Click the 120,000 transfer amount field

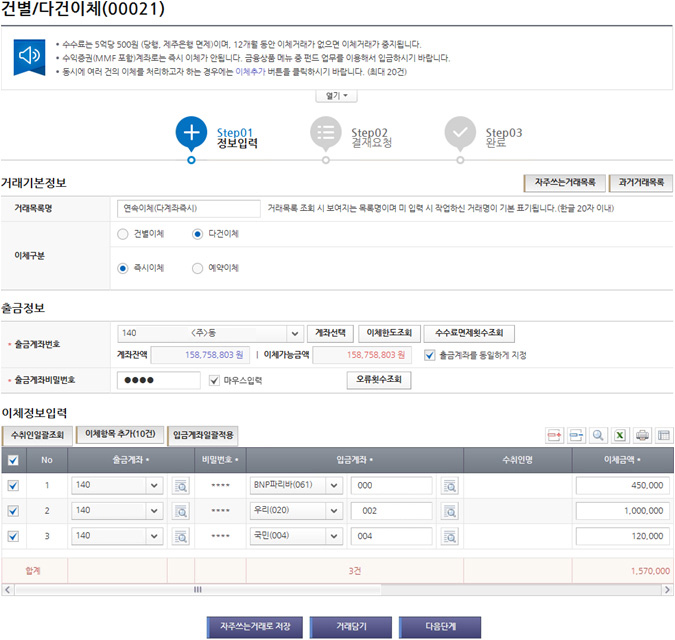pos(623,536)
